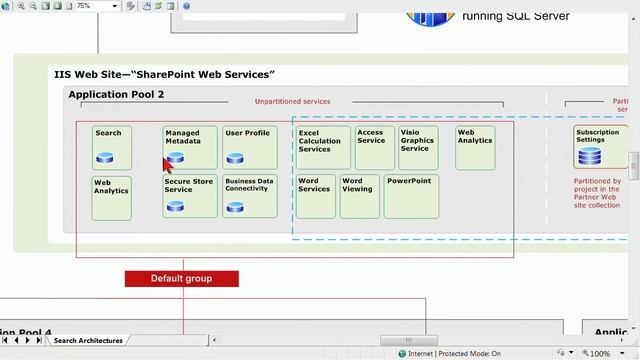Click the "Application Pool 2" heading
The height and width of the screenshot is (360, 640).
[116, 94]
